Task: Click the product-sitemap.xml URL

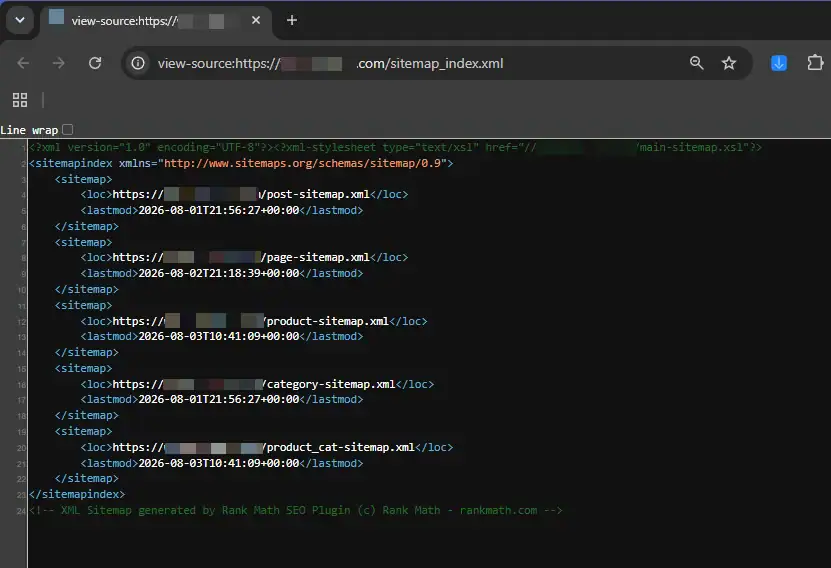Action: 251,321
